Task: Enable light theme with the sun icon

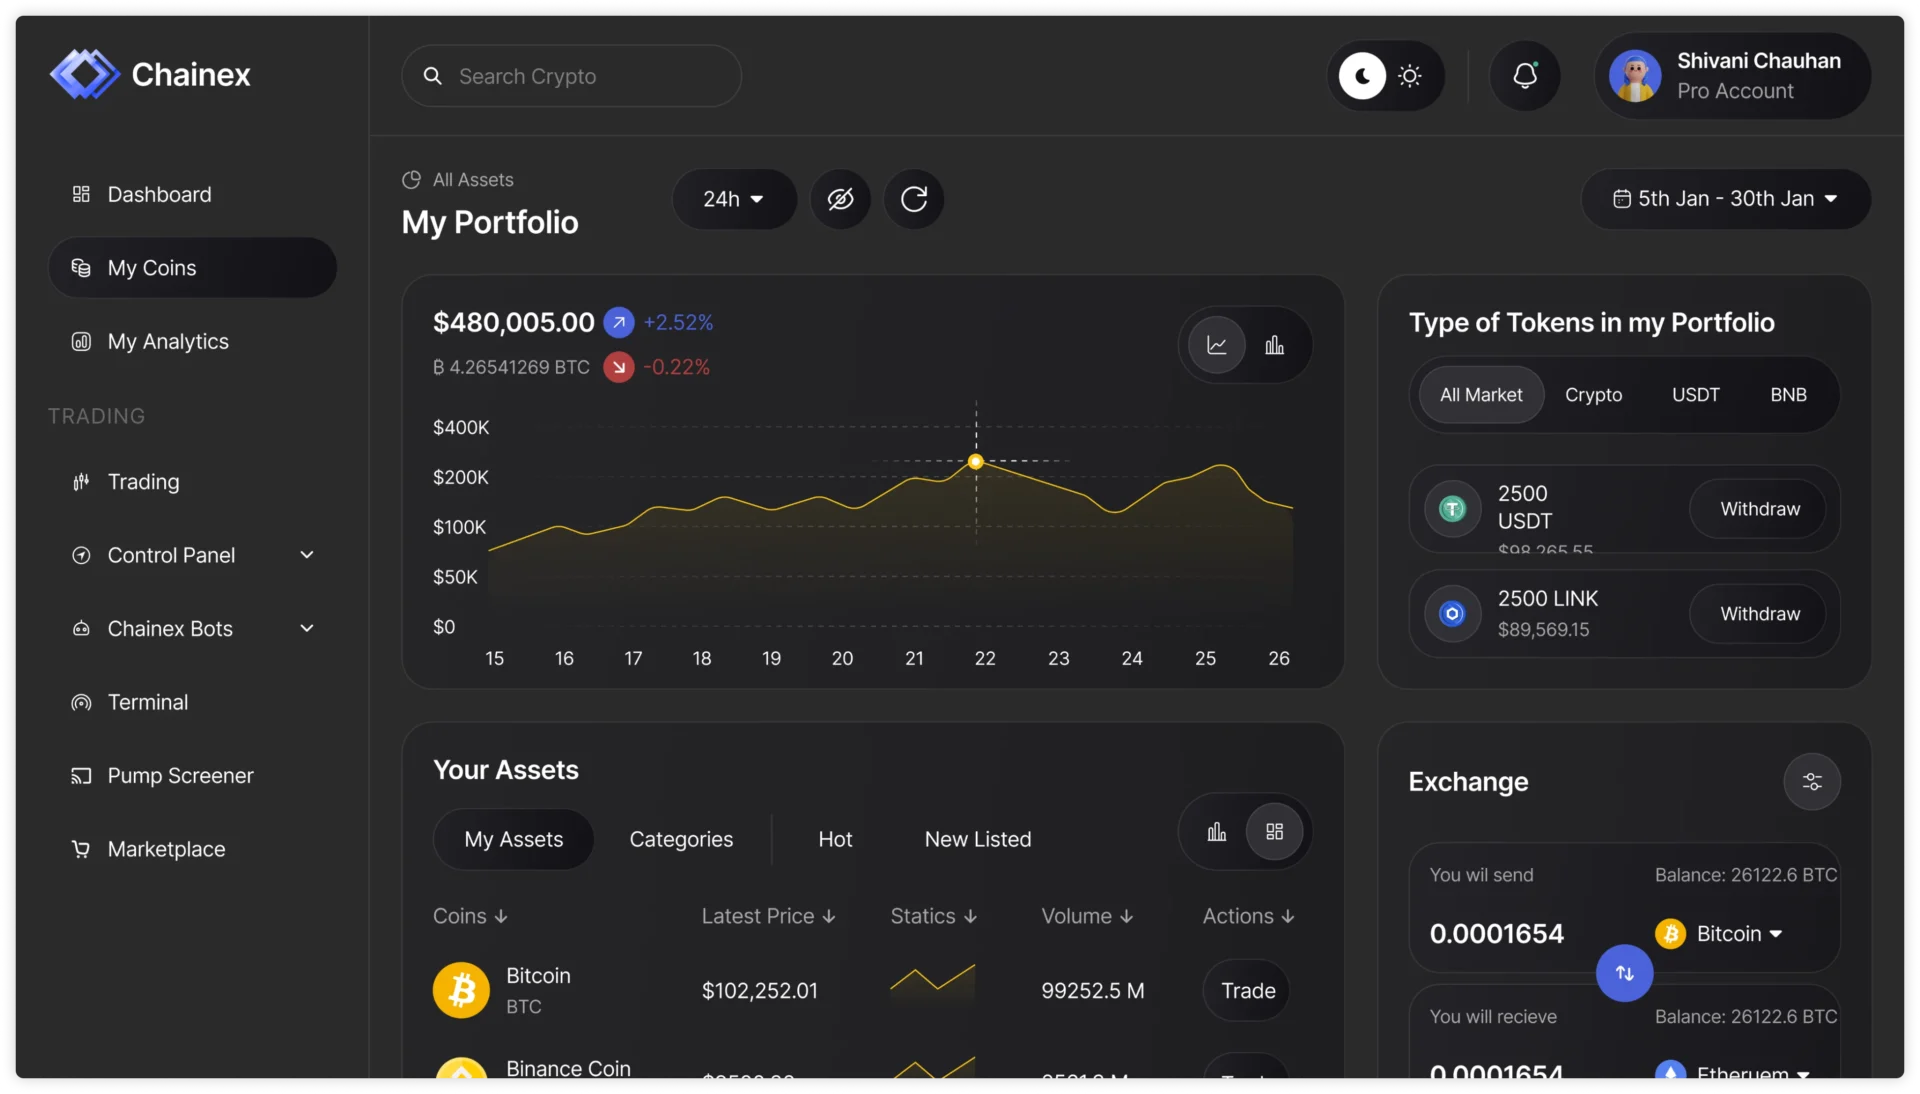Action: tap(1411, 76)
